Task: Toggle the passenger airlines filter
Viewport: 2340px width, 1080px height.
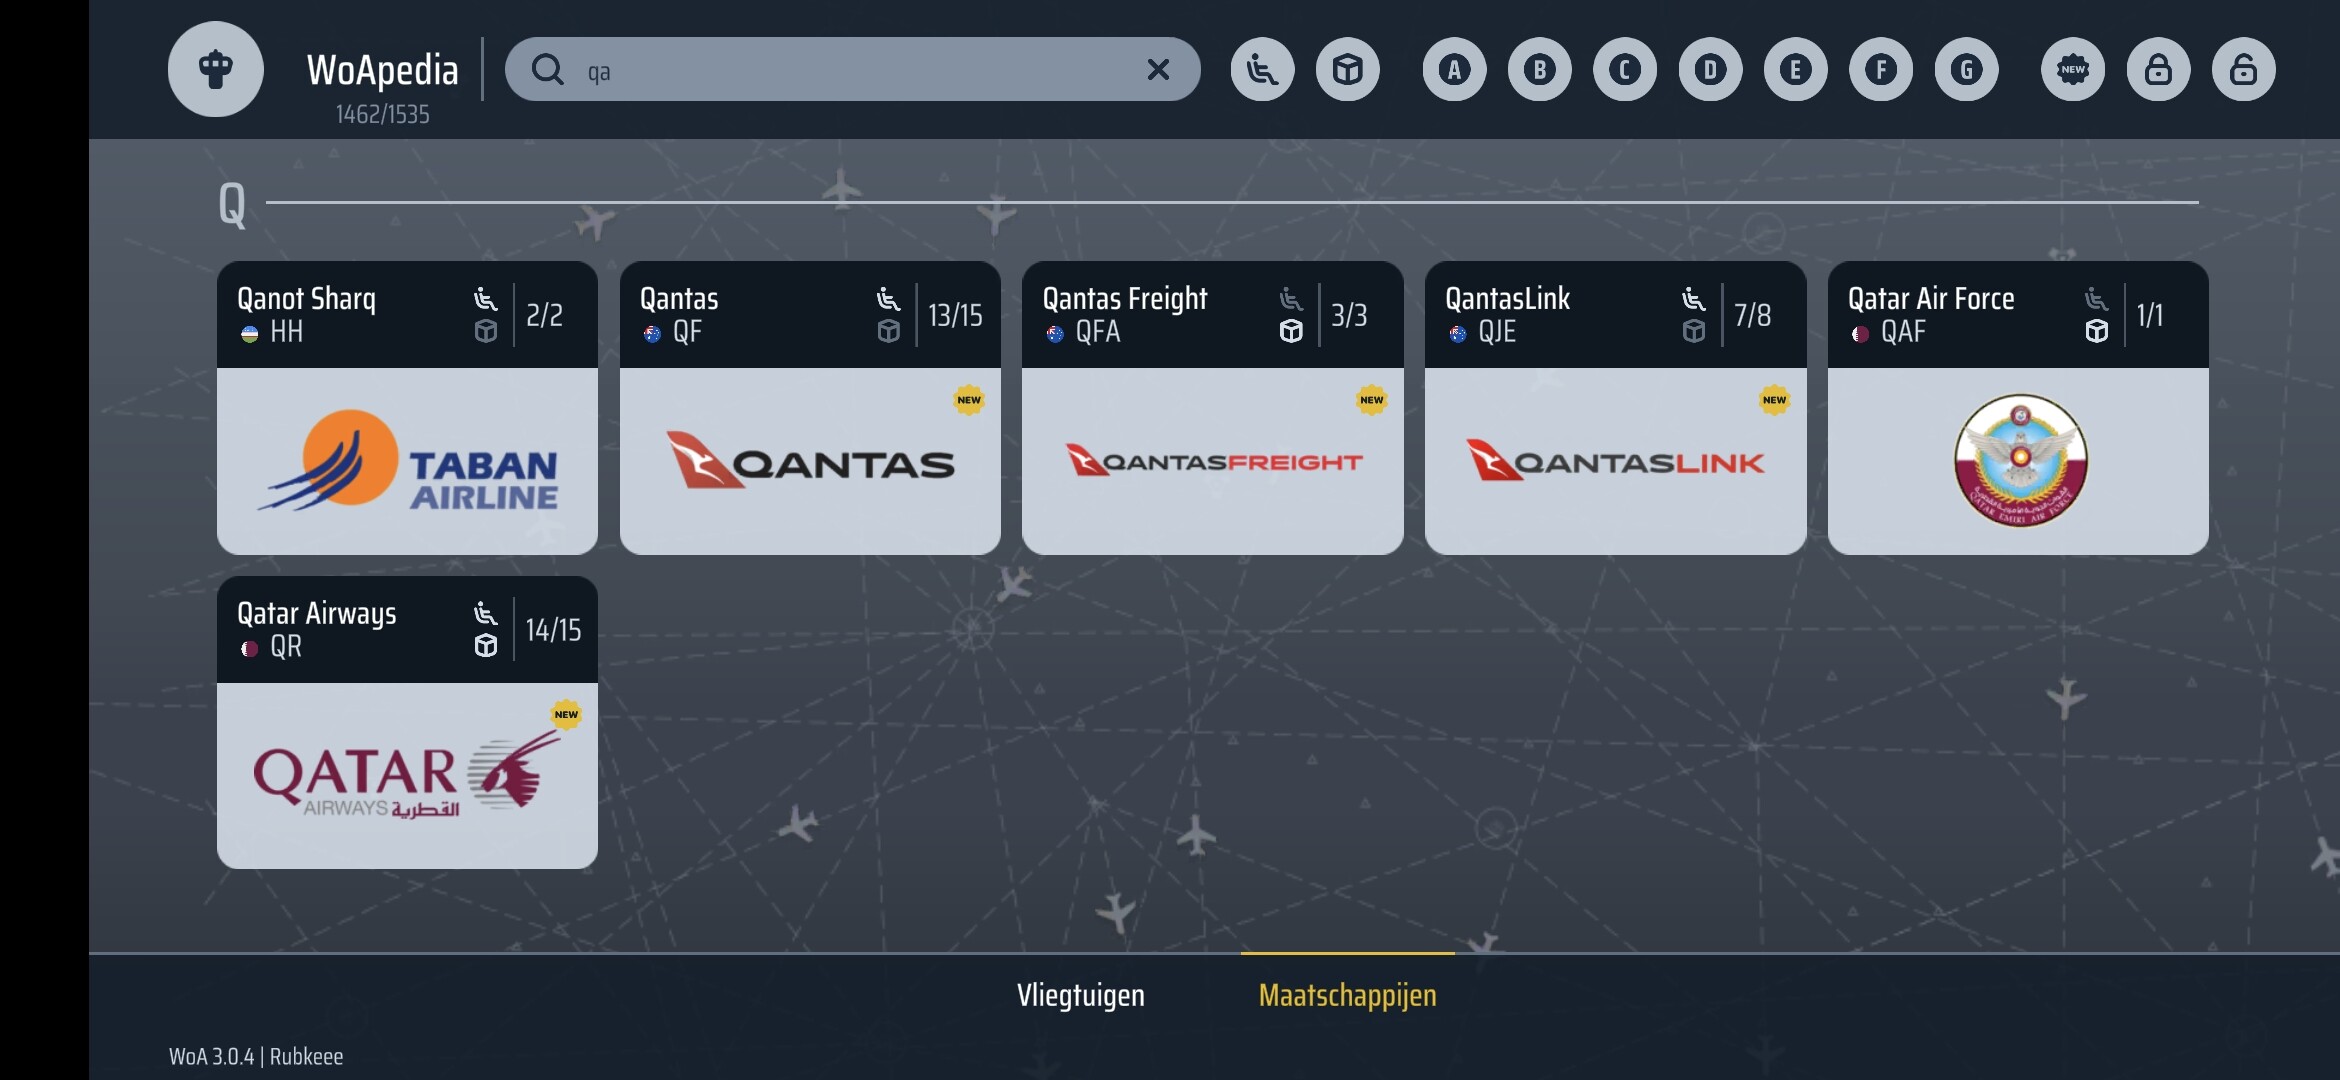Action: (x=1262, y=70)
